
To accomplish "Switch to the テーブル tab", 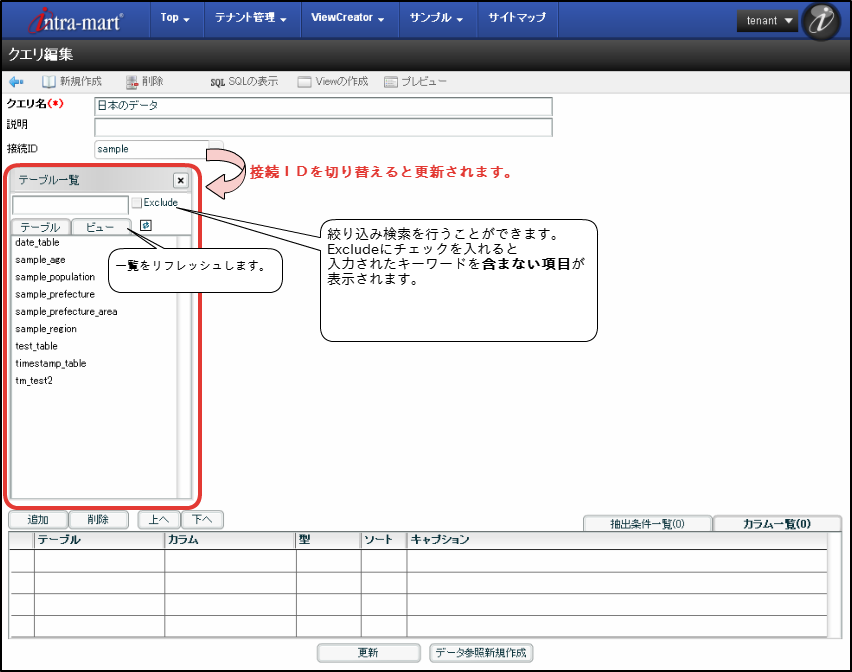I will 41,227.
